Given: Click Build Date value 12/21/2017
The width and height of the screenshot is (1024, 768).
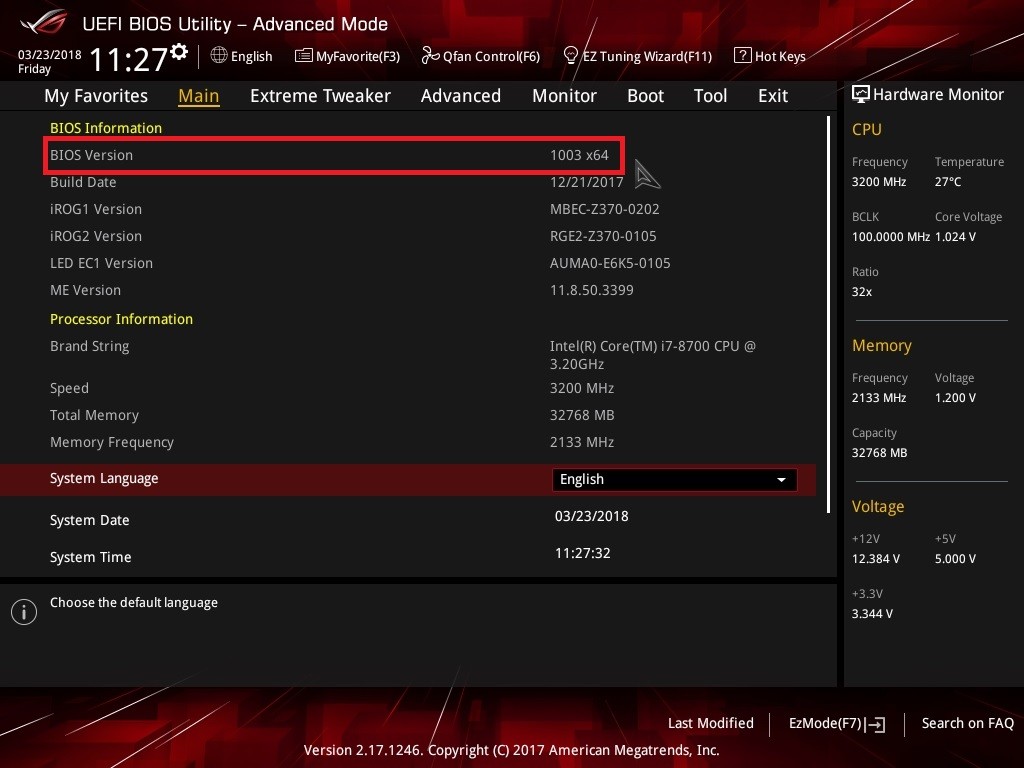Looking at the screenshot, I should click(x=586, y=182).
